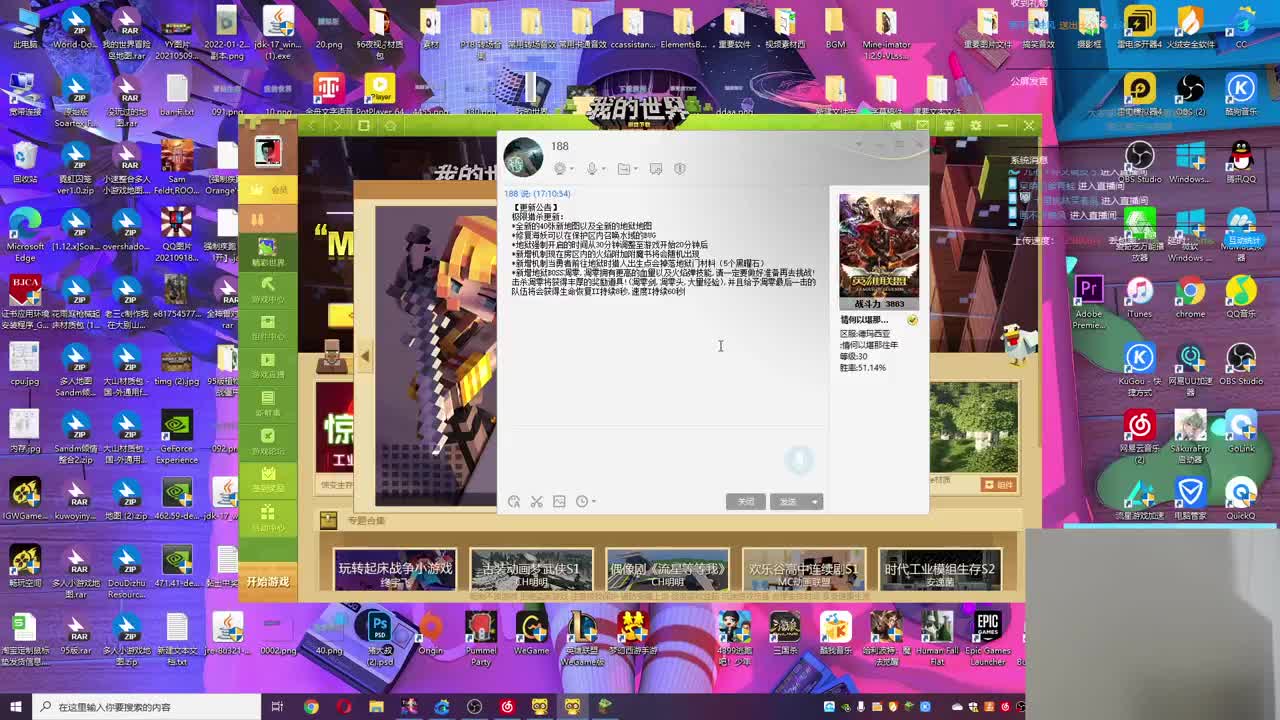Insert an image into the chat message
This screenshot has height=720, width=1280.
(x=558, y=499)
